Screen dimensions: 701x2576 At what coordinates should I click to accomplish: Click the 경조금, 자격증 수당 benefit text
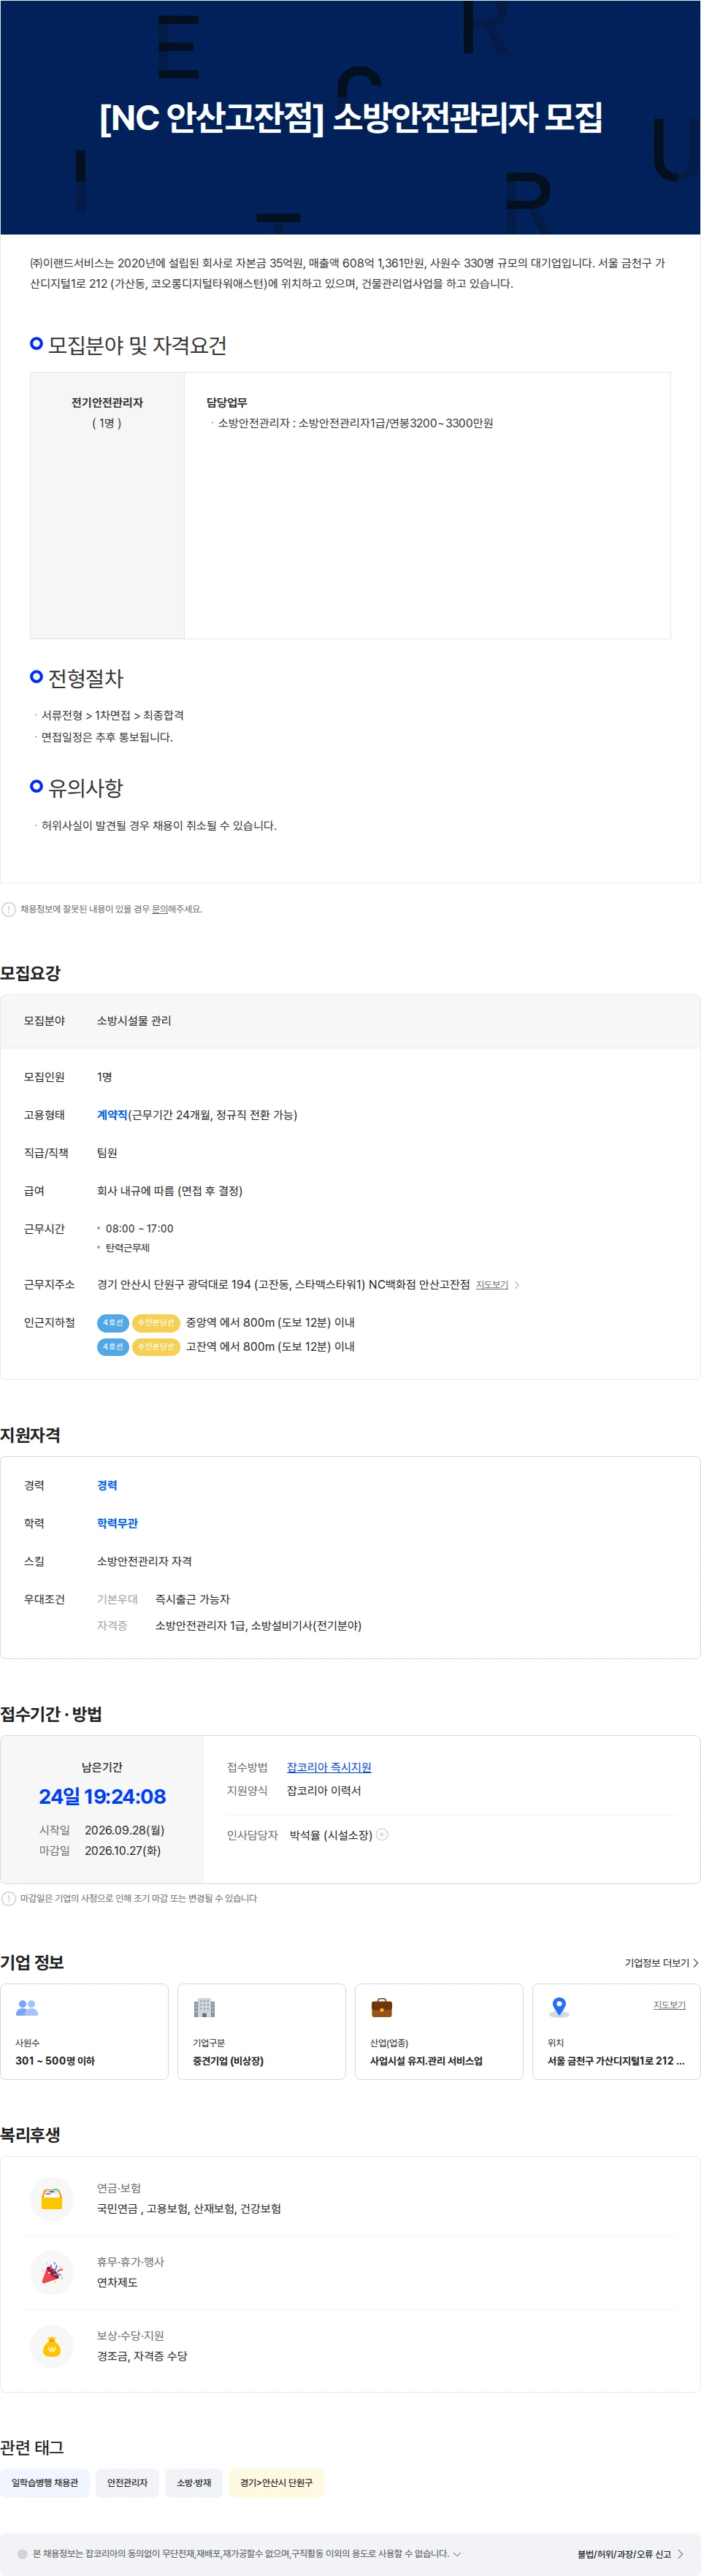(x=142, y=2356)
